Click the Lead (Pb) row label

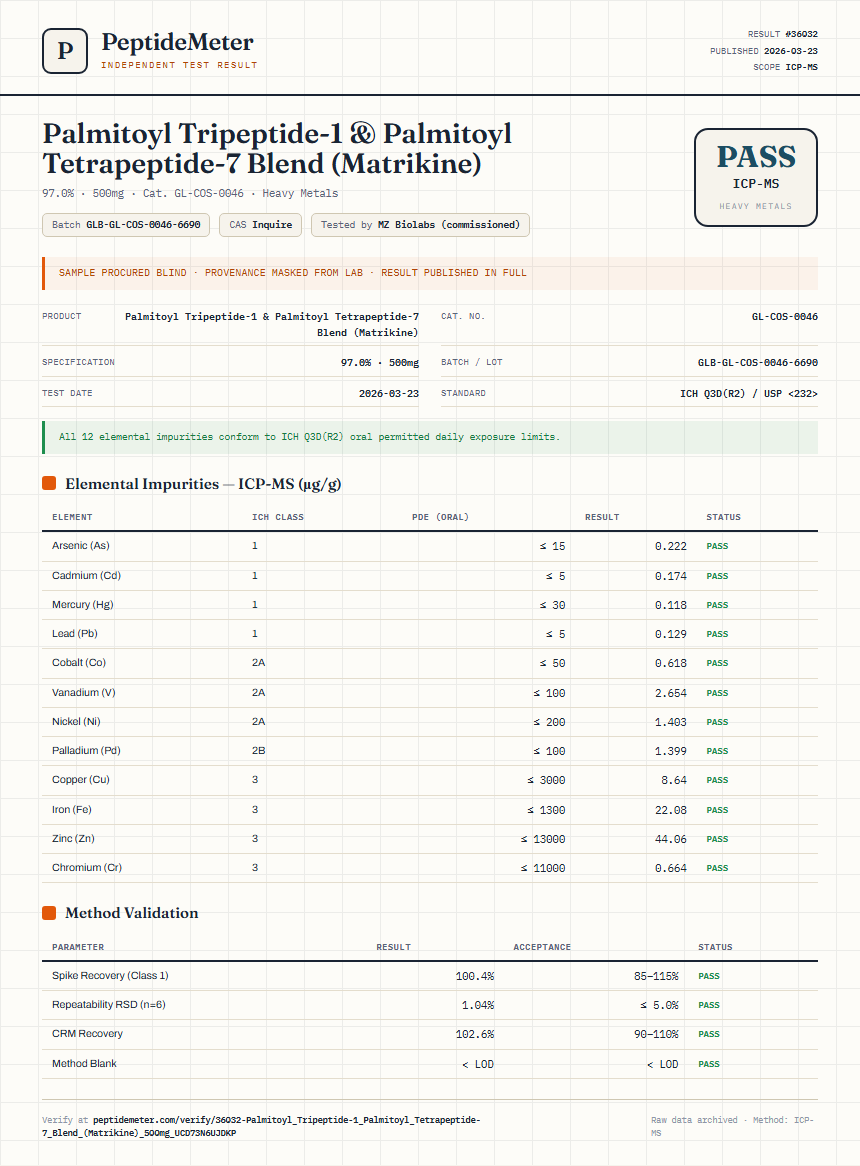pos(75,634)
